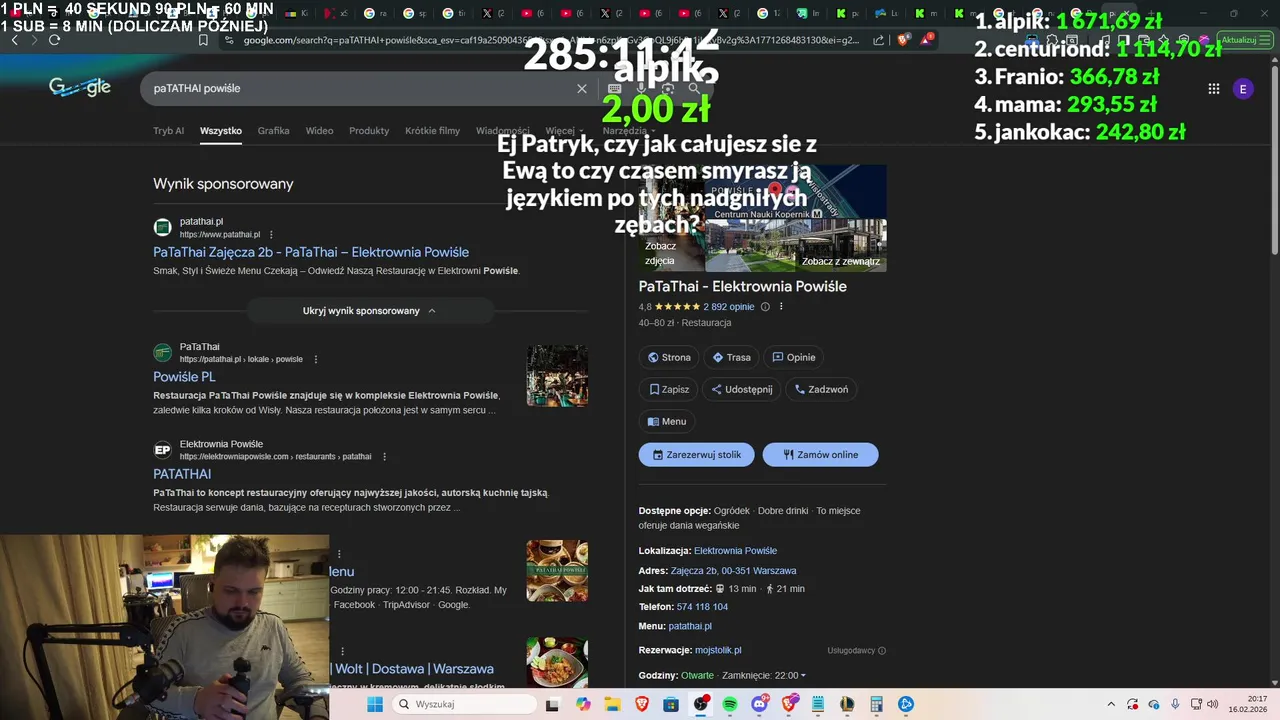Save the place with Zapisz
1280x720 pixels.
669,389
